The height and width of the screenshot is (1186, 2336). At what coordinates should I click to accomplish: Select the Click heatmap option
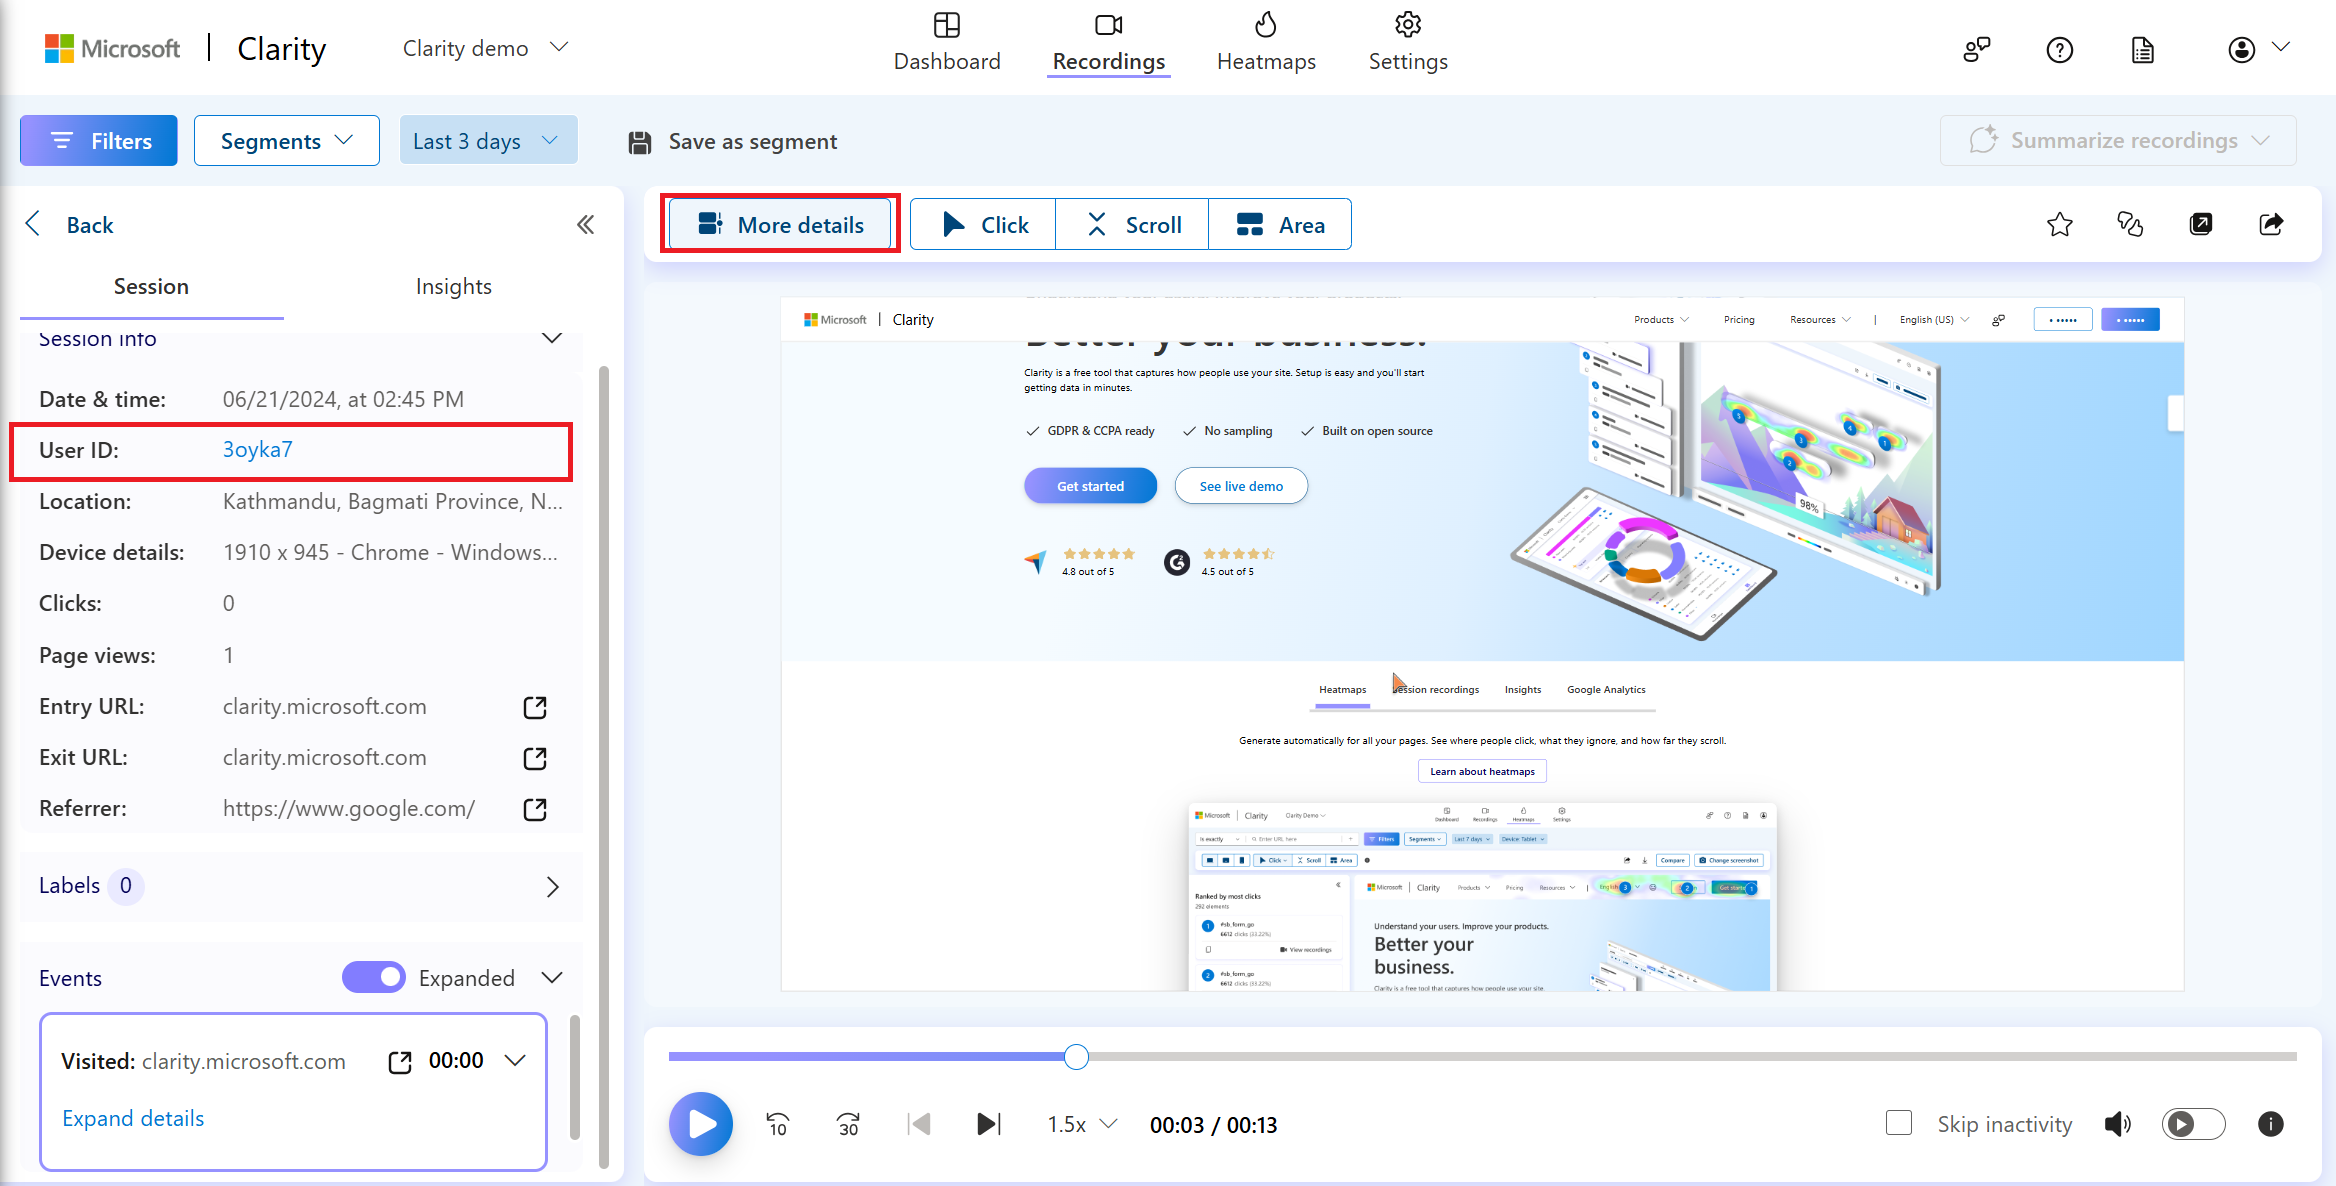[x=983, y=225]
